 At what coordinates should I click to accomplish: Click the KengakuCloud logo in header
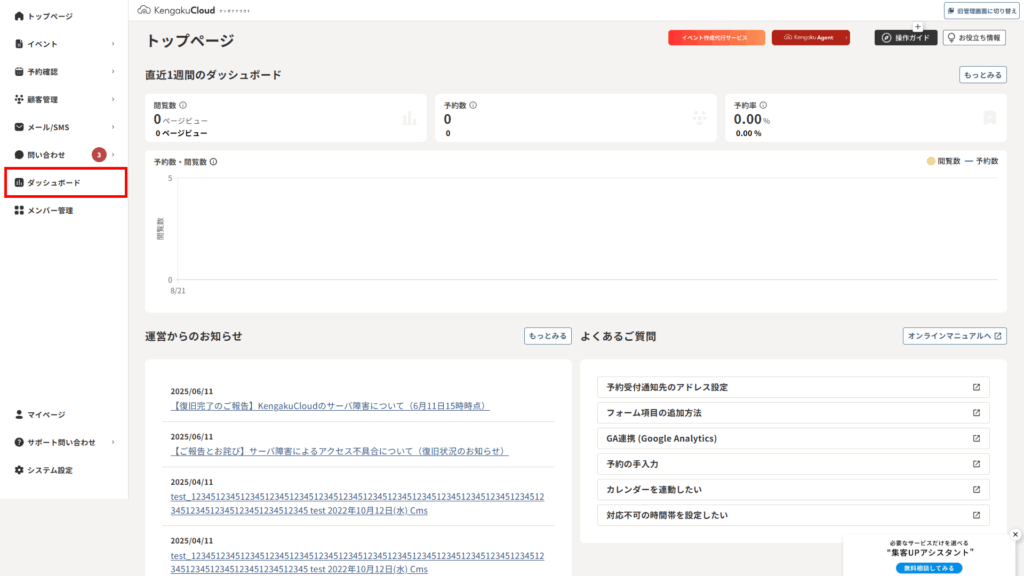(x=185, y=9)
